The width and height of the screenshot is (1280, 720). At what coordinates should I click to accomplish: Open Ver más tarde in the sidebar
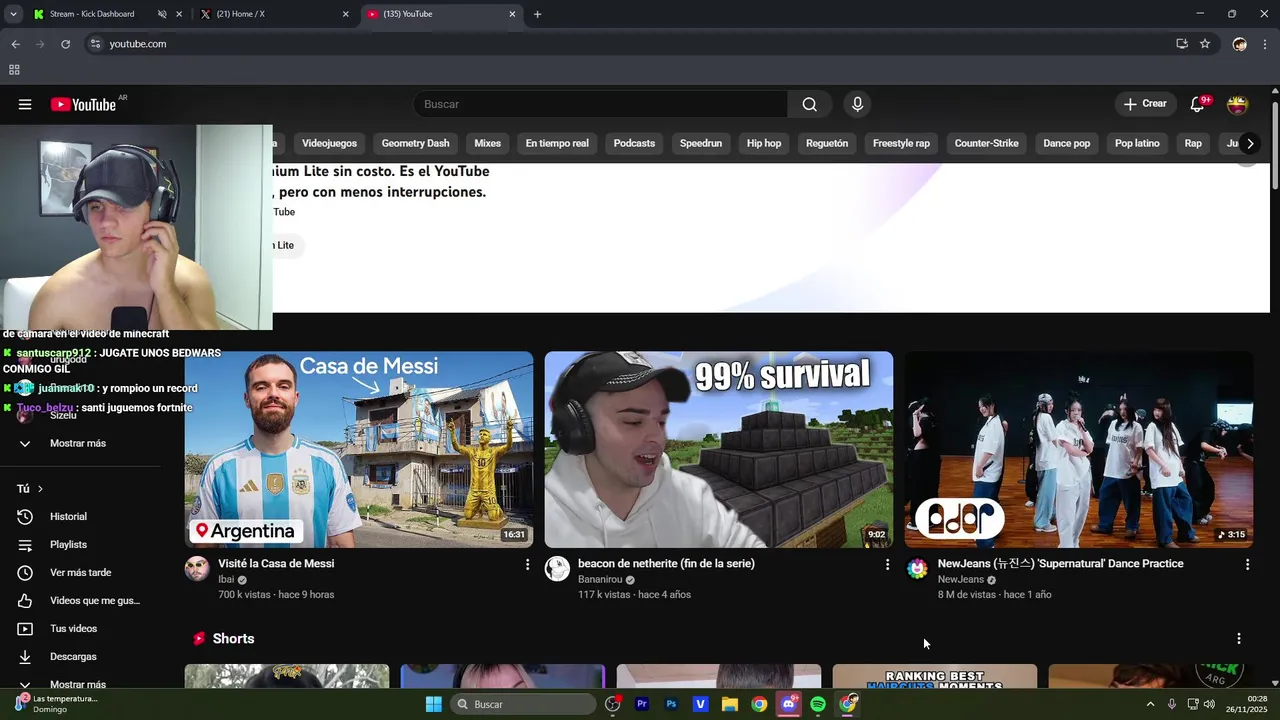(80, 573)
